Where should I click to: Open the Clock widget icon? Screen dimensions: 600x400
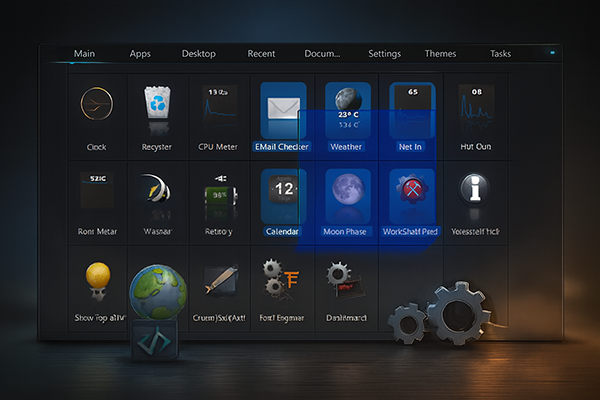[x=97, y=105]
